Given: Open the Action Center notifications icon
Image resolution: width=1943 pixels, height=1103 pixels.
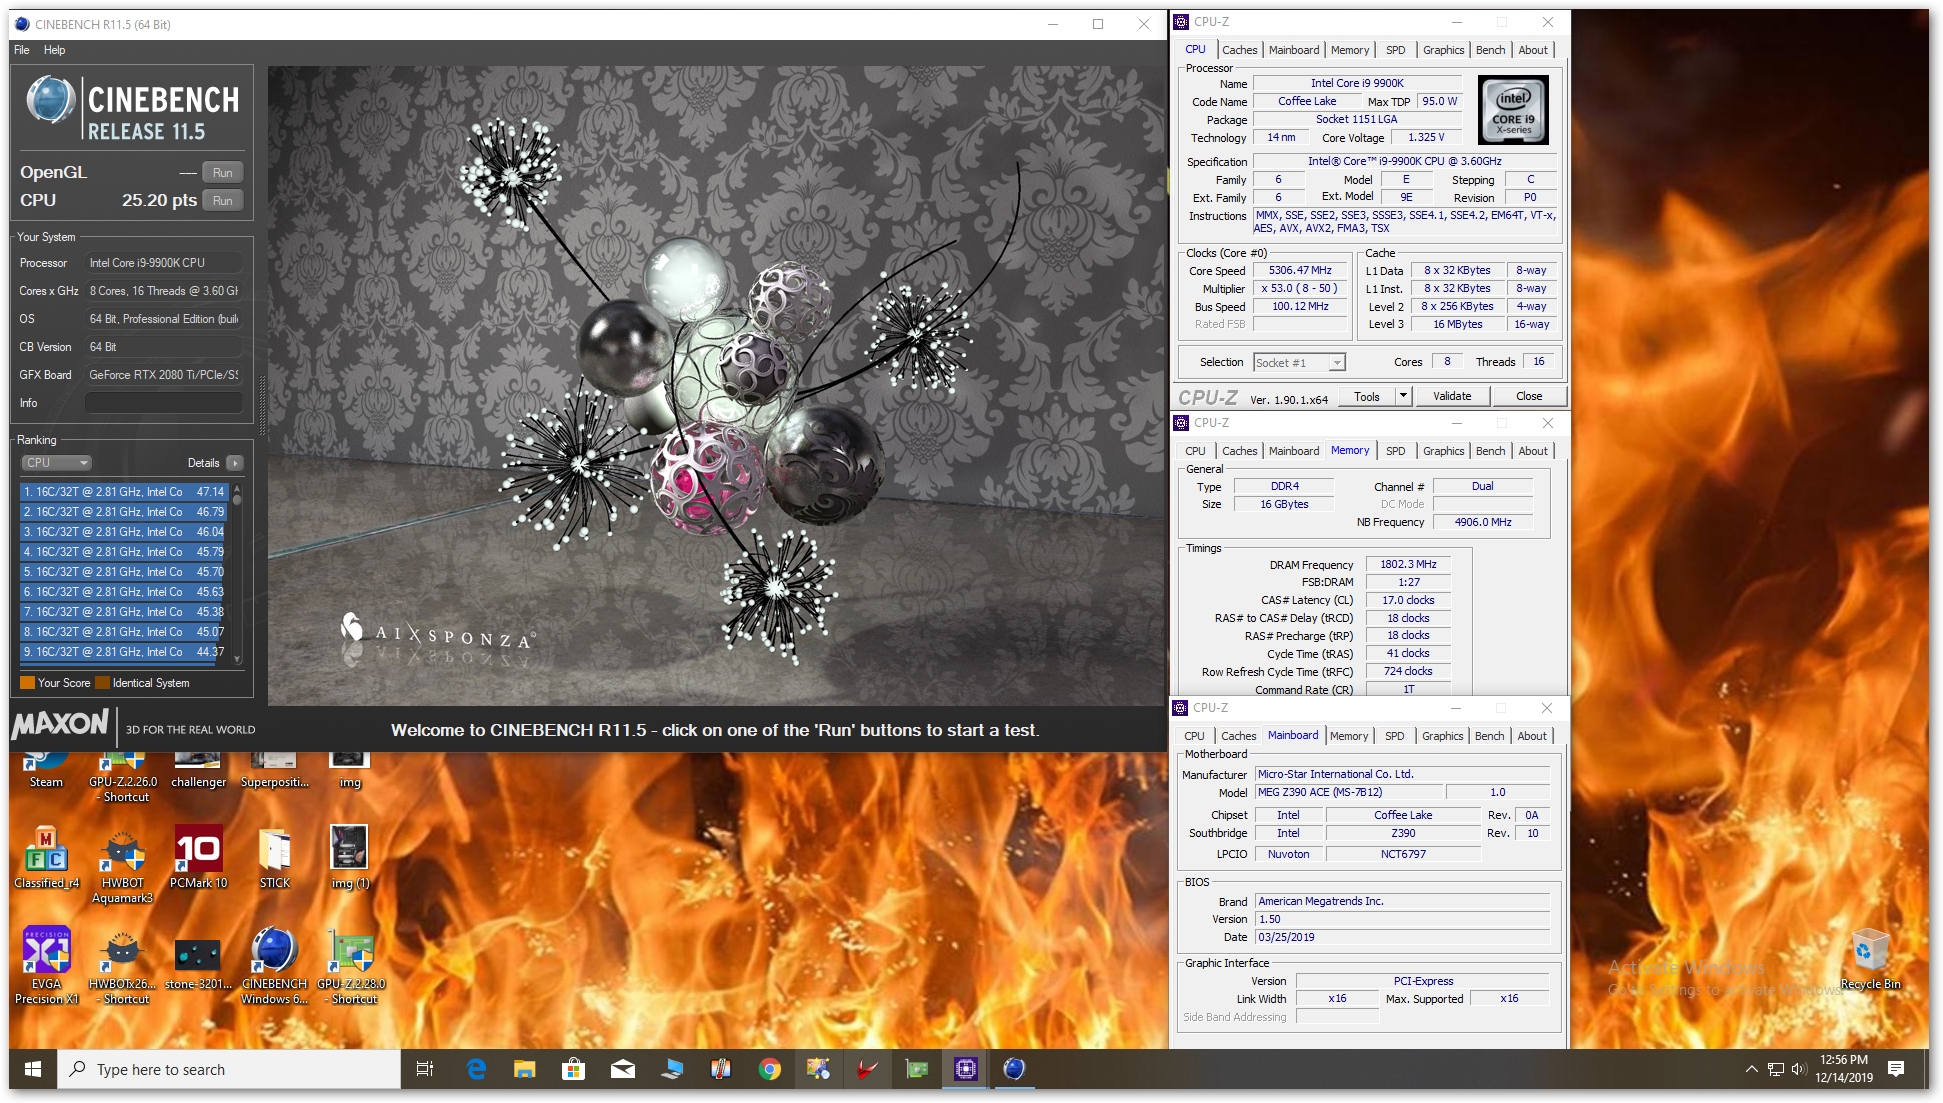Looking at the screenshot, I should click(x=1896, y=1069).
